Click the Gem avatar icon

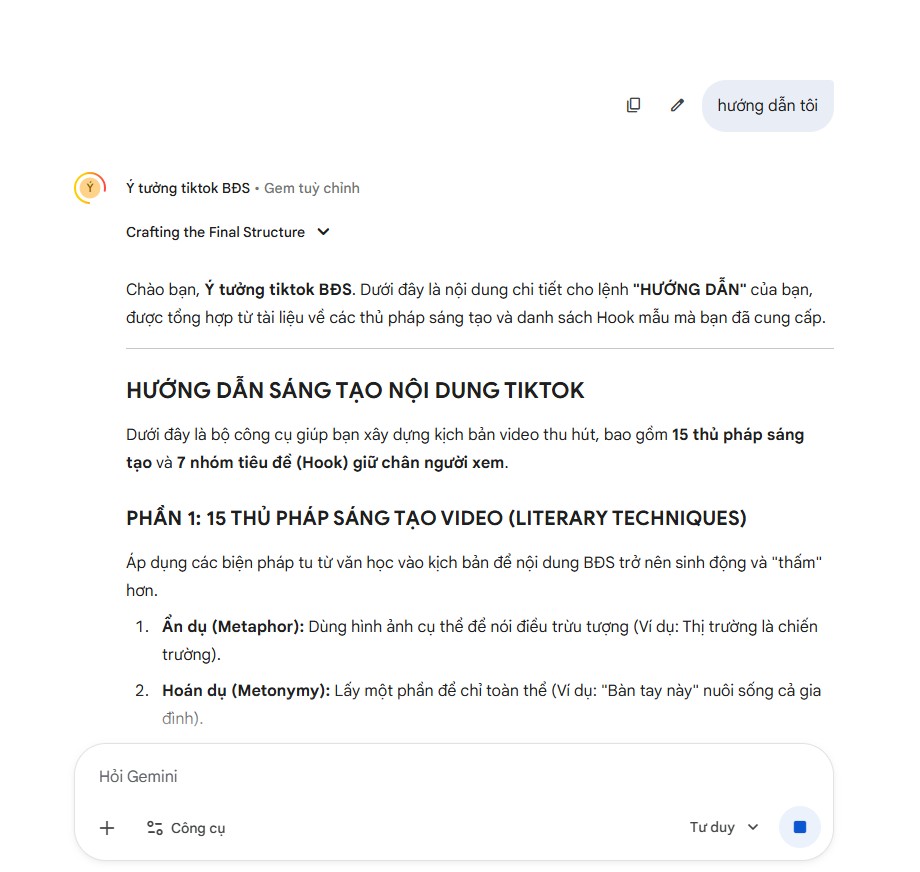coord(90,188)
